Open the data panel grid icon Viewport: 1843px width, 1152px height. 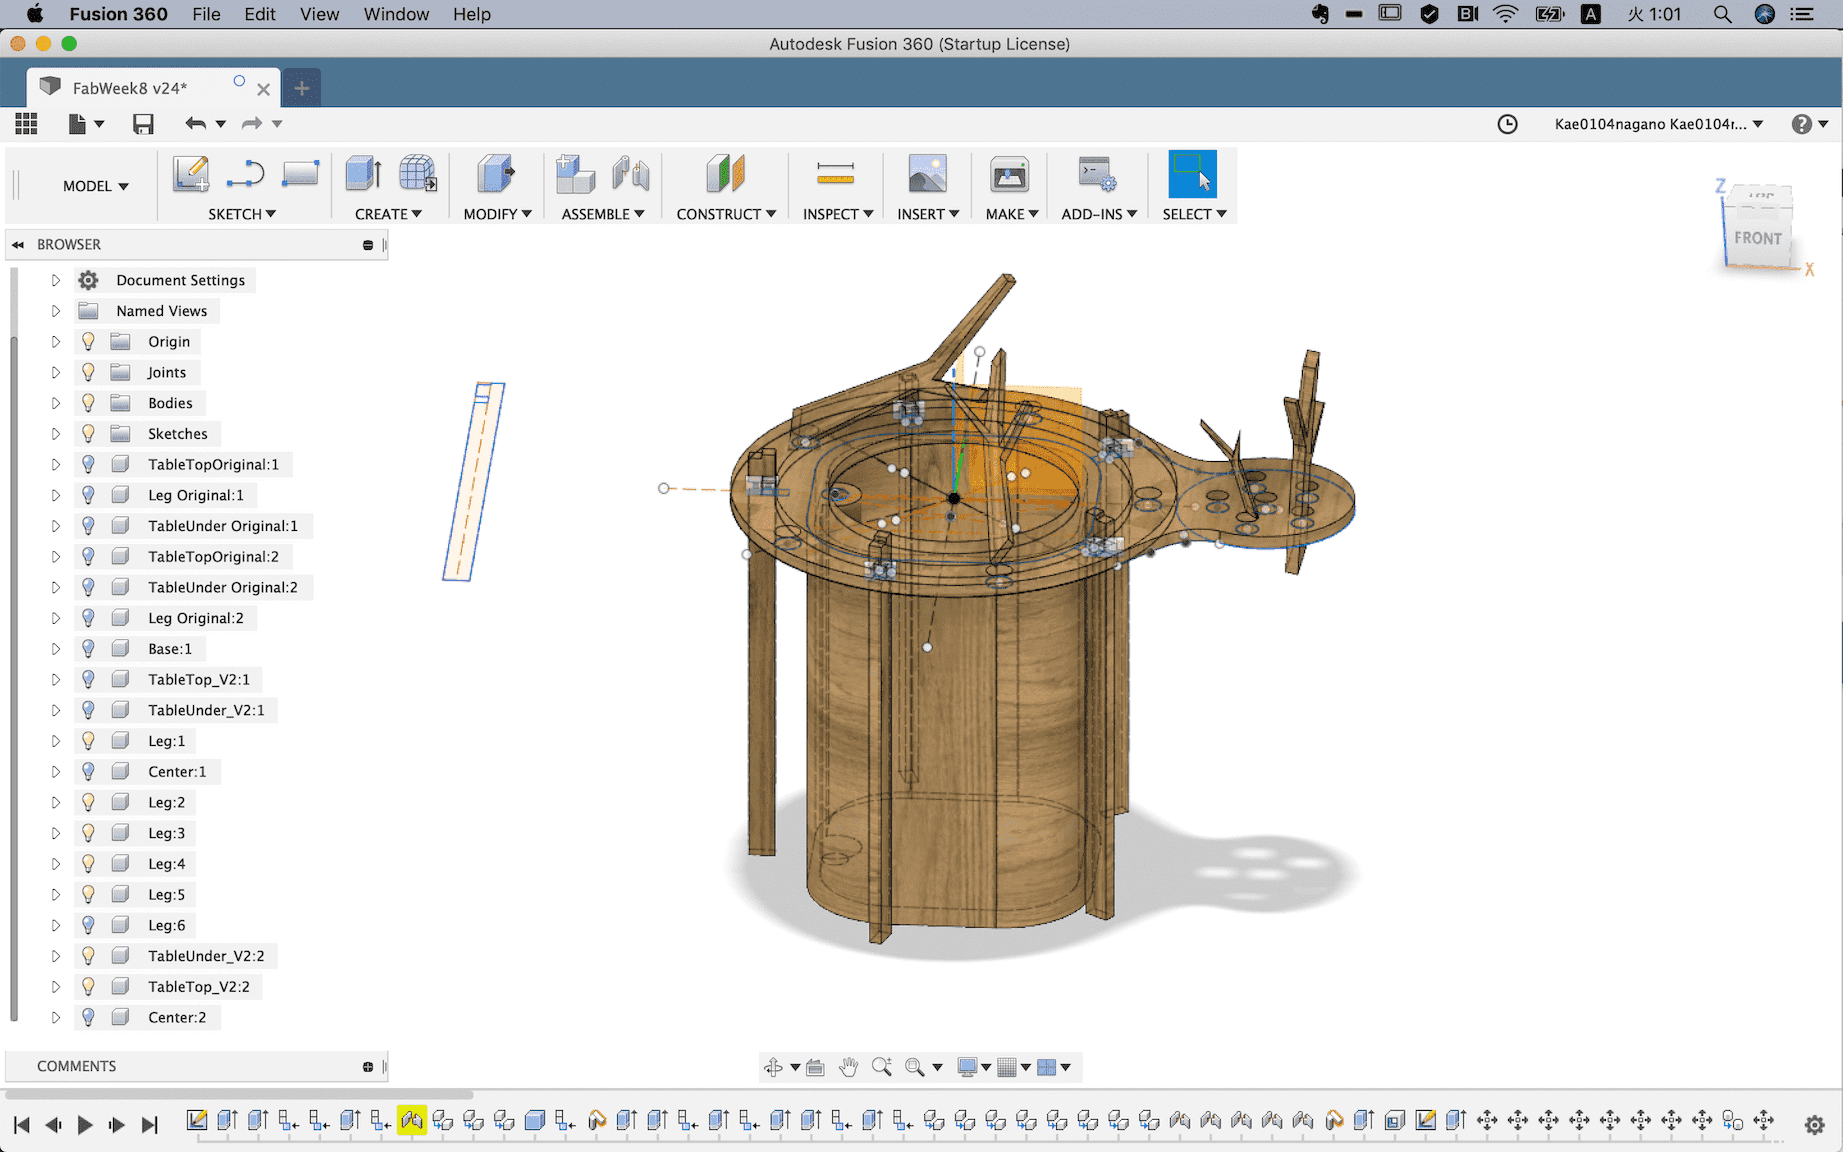click(x=26, y=124)
